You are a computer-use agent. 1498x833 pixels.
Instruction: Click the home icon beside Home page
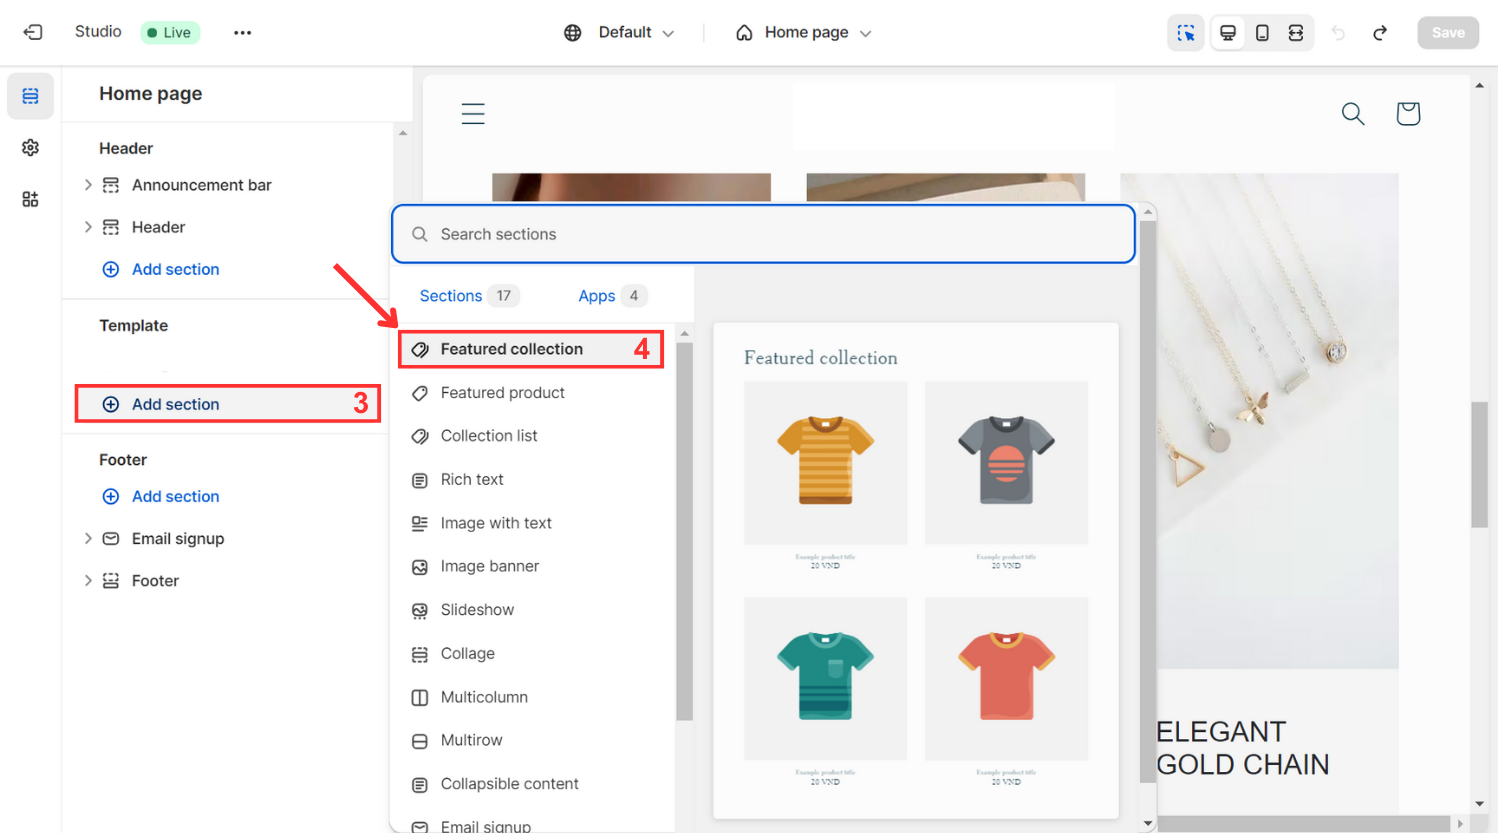point(744,33)
